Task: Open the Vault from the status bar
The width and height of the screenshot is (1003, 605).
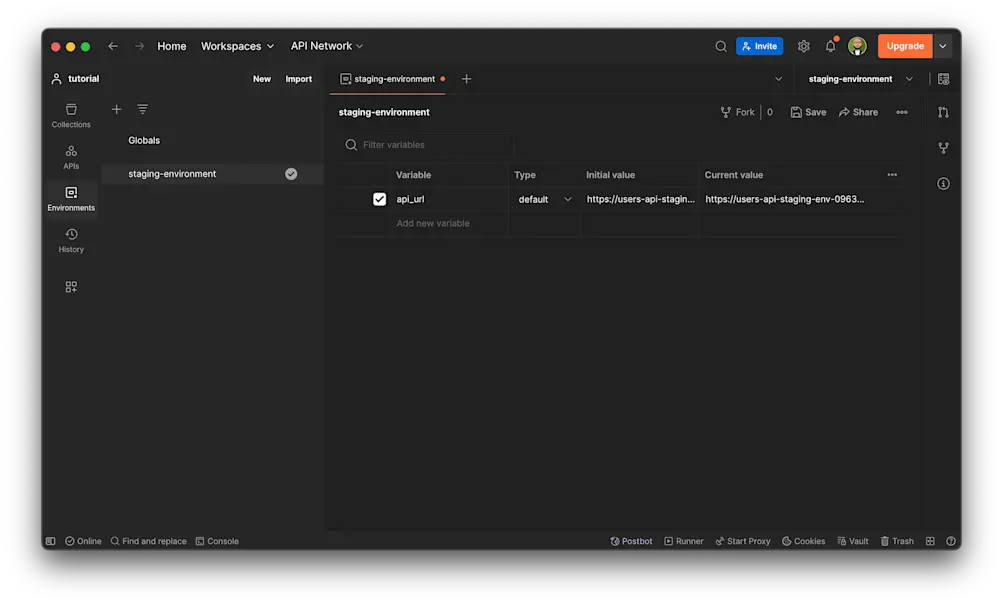Action: [x=852, y=540]
